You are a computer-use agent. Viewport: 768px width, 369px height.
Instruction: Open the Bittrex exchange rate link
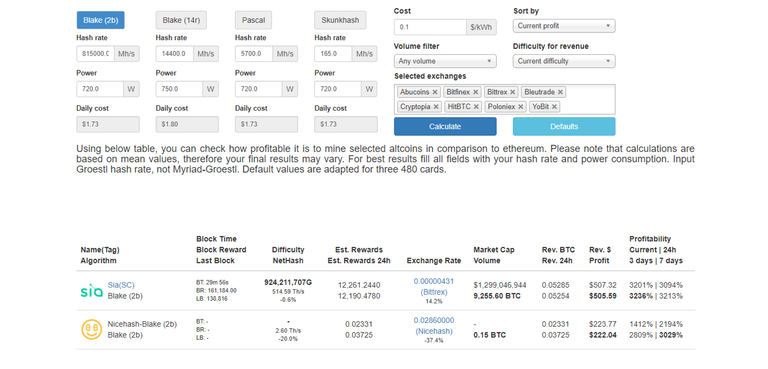pos(433,286)
